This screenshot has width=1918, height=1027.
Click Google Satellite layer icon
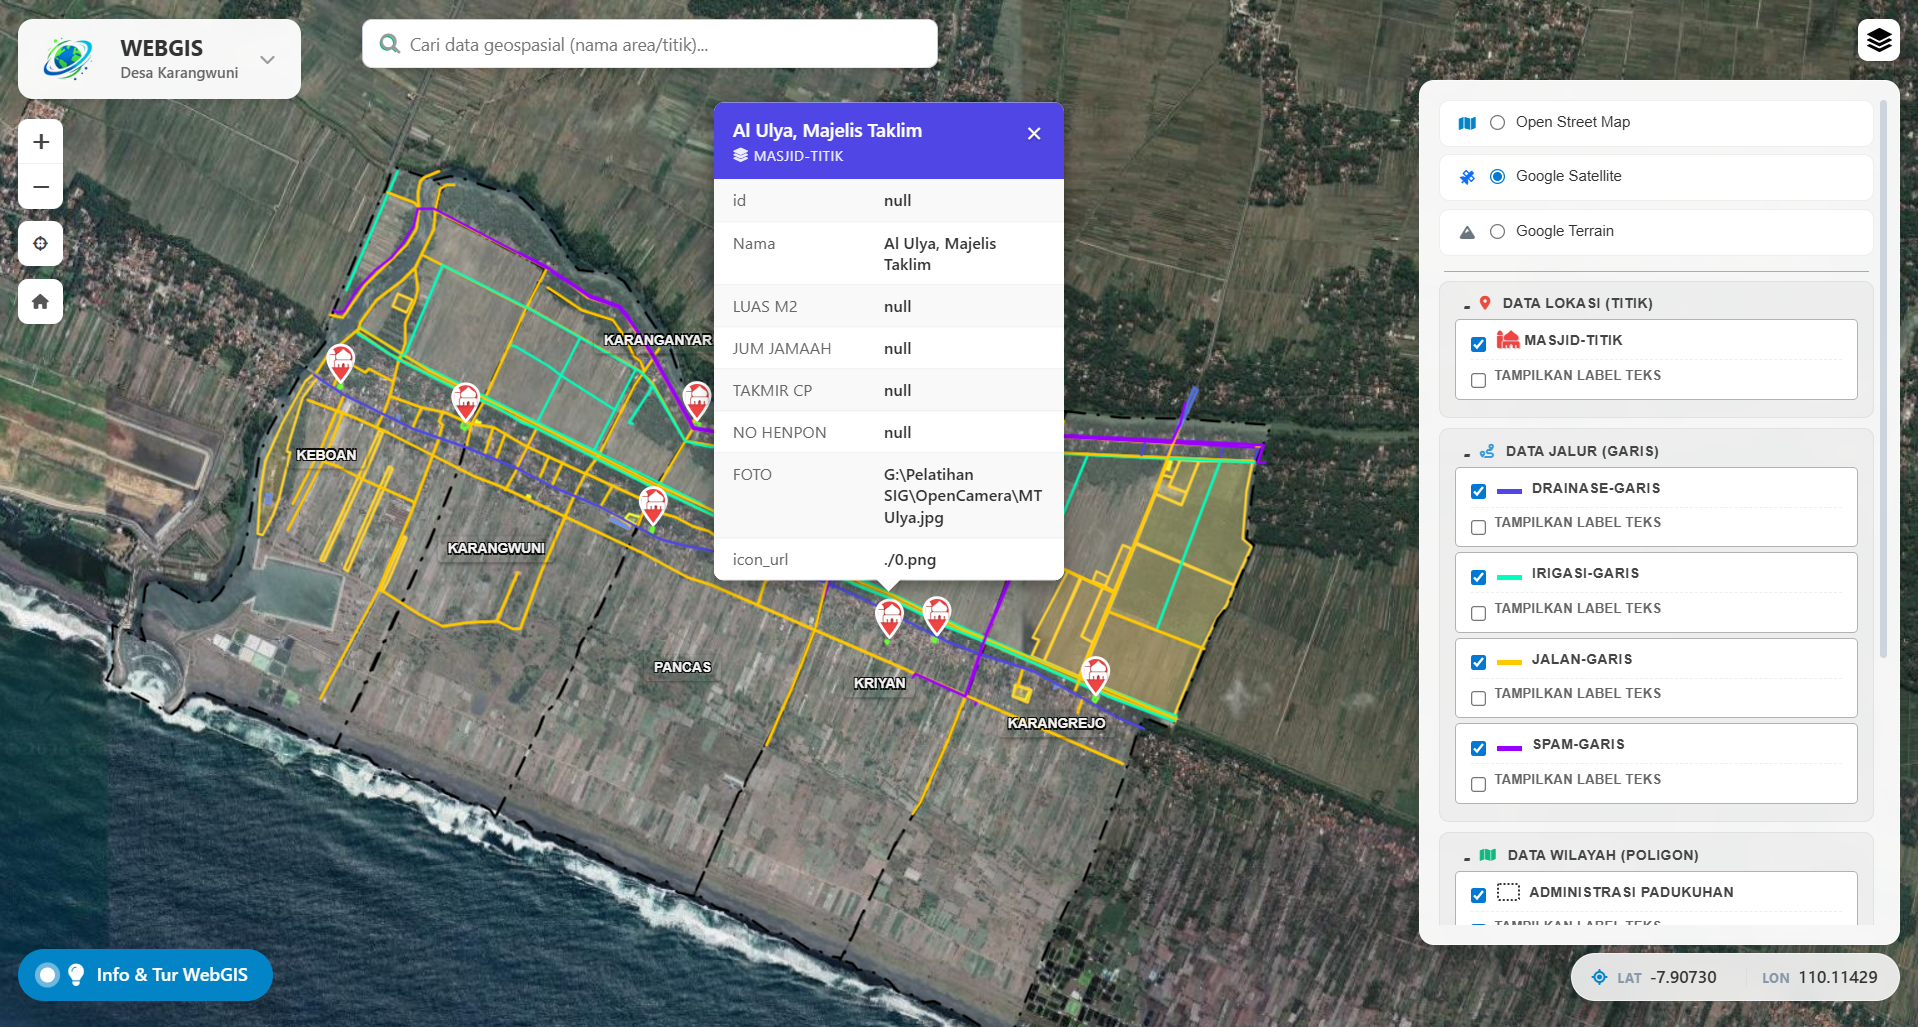click(x=1467, y=177)
